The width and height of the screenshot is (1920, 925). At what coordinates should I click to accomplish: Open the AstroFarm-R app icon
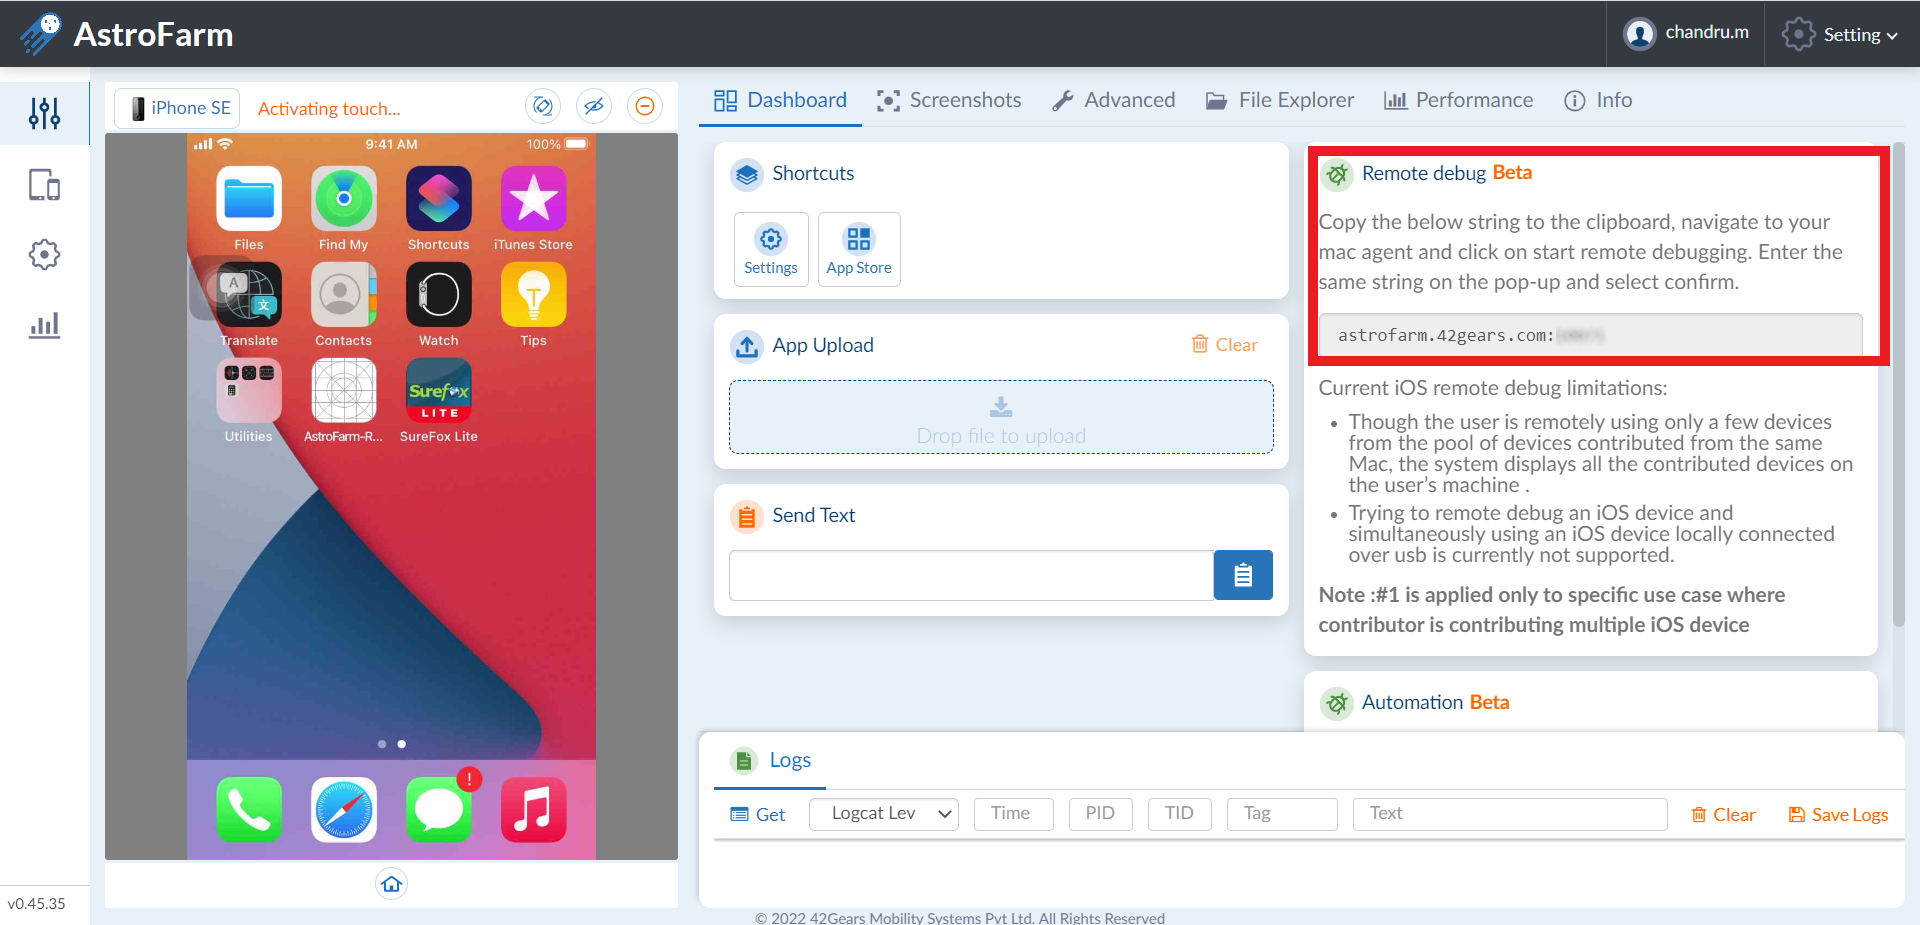(344, 390)
